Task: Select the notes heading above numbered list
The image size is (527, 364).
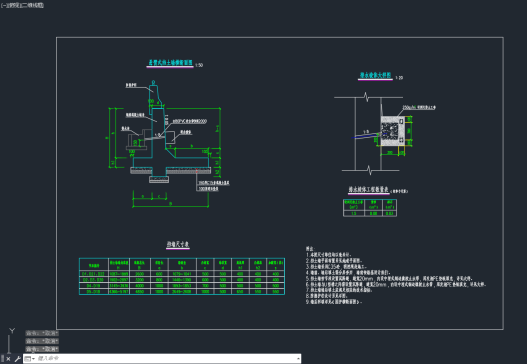Action: 310,249
